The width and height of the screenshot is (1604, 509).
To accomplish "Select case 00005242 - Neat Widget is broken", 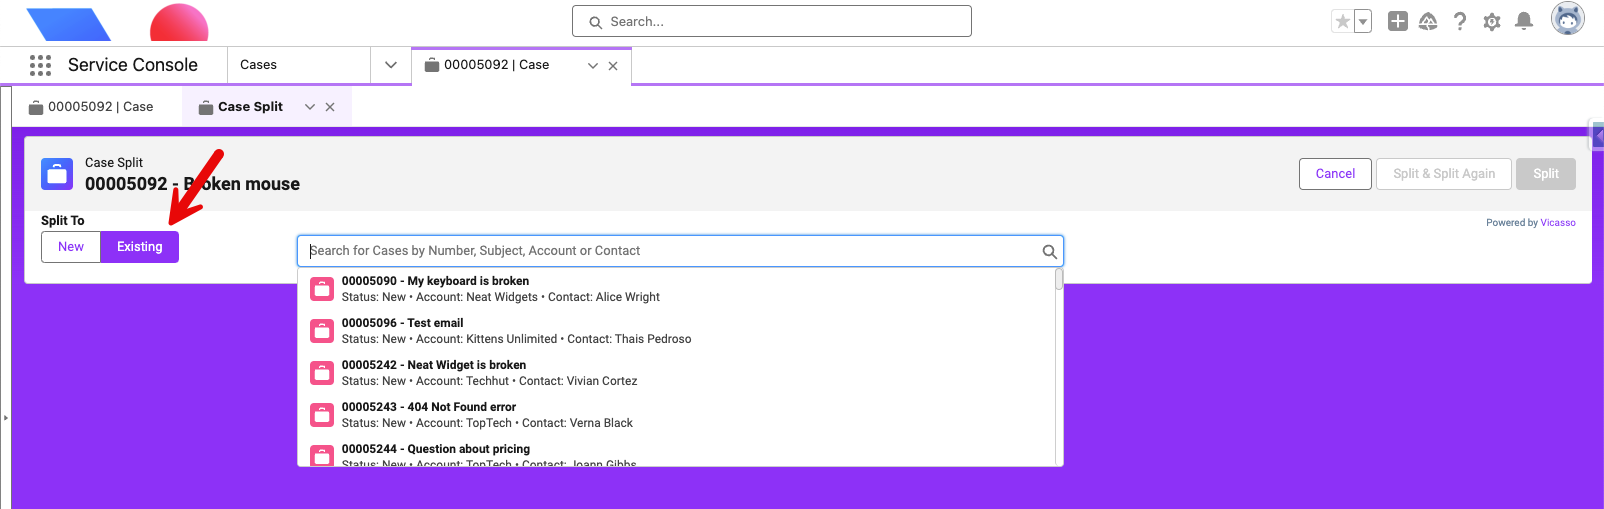I will pyautogui.click(x=676, y=373).
